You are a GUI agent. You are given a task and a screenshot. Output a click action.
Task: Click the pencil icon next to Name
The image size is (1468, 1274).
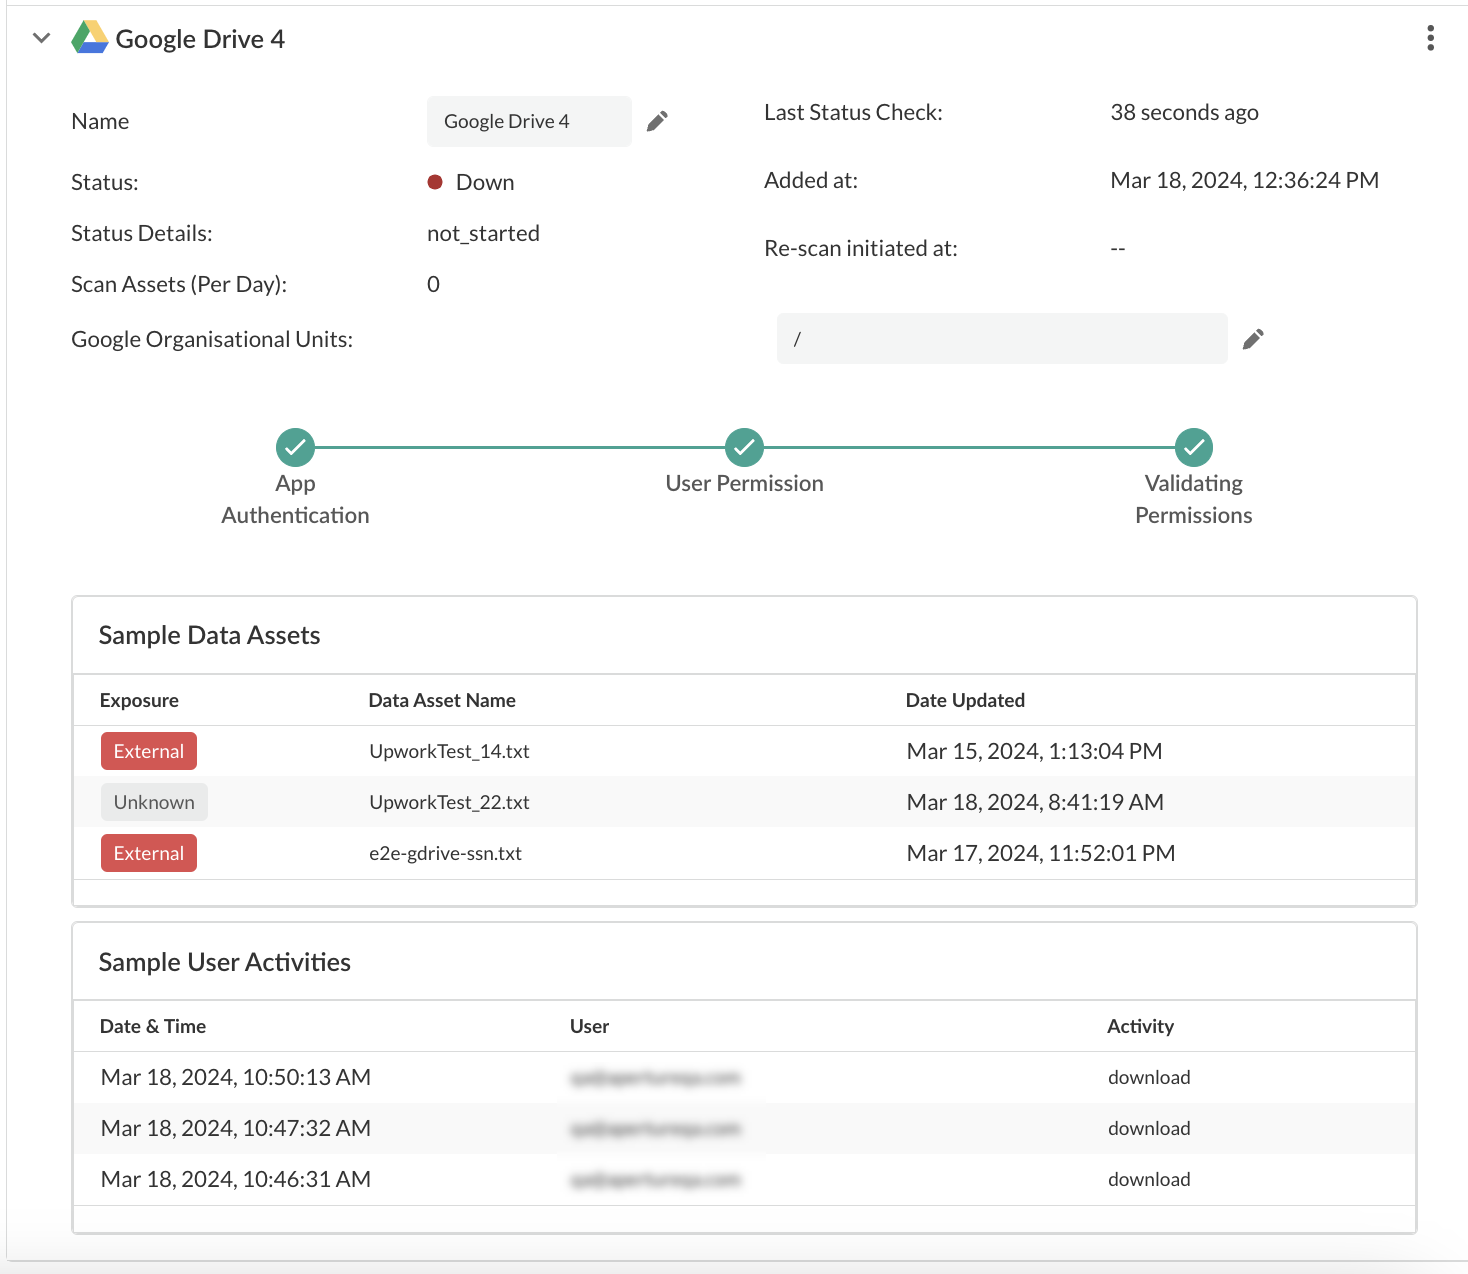657,122
